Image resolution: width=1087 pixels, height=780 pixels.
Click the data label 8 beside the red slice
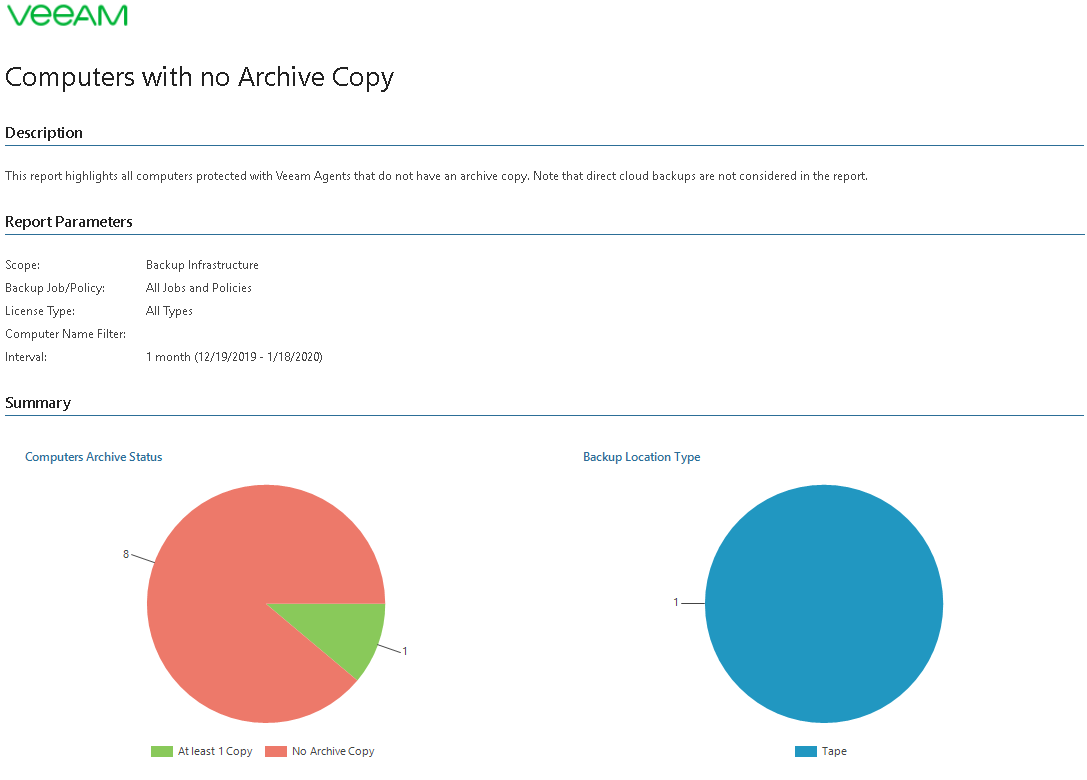[x=126, y=554]
